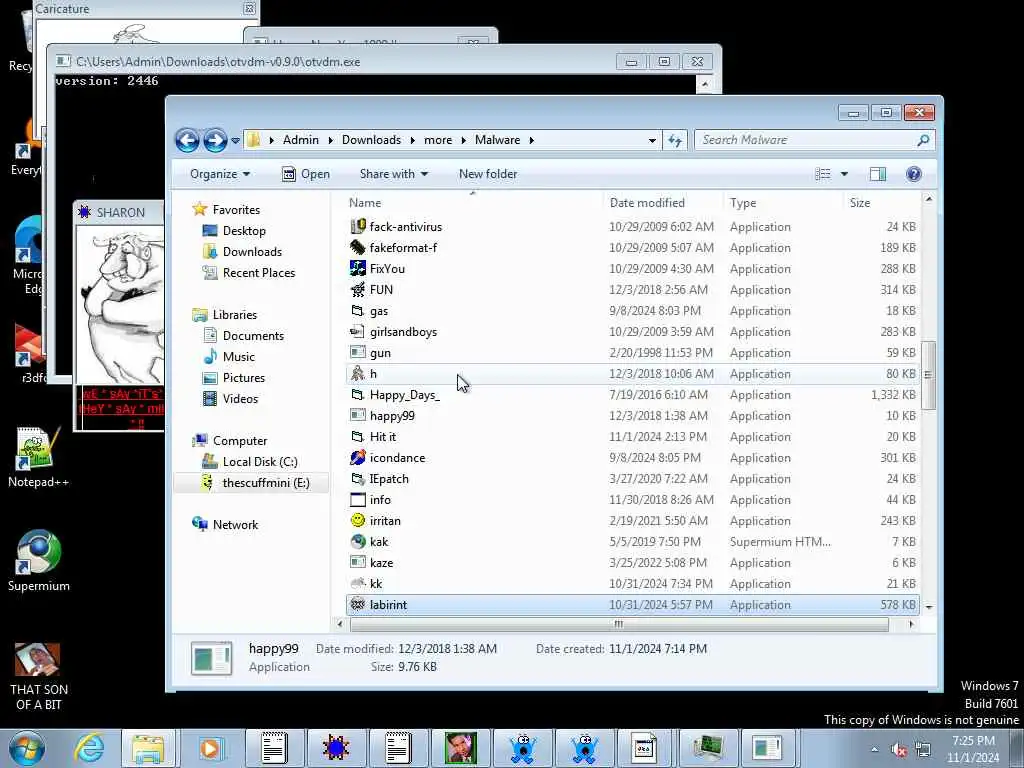Screen dimensions: 1024x768
Task: Open Downloads under Favorites
Action: (x=252, y=251)
